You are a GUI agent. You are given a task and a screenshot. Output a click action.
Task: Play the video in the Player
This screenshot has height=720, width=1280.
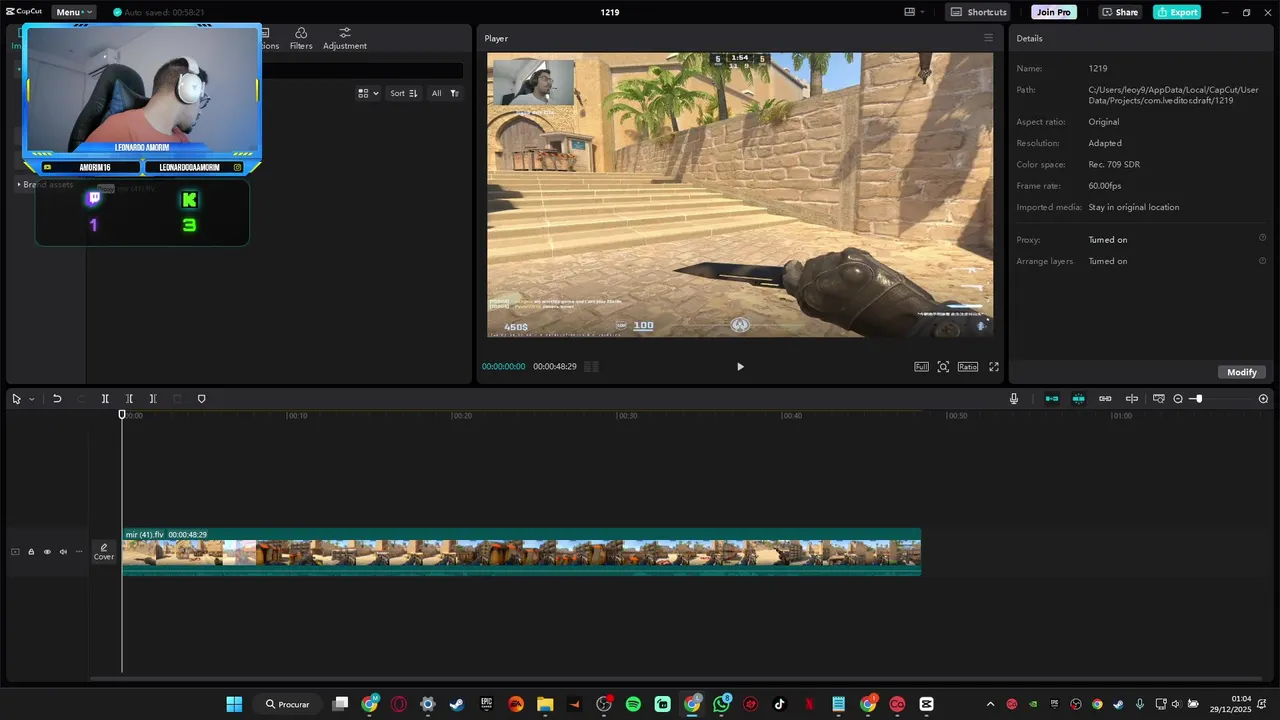pyautogui.click(x=740, y=367)
